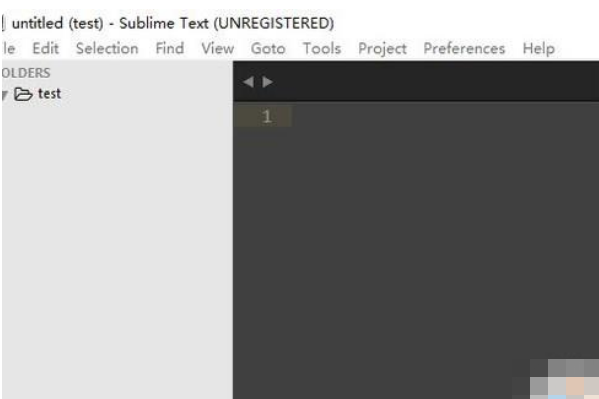Image resolution: width=599 pixels, height=399 pixels.
Task: Click line number 1 in the gutter
Action: 267,116
